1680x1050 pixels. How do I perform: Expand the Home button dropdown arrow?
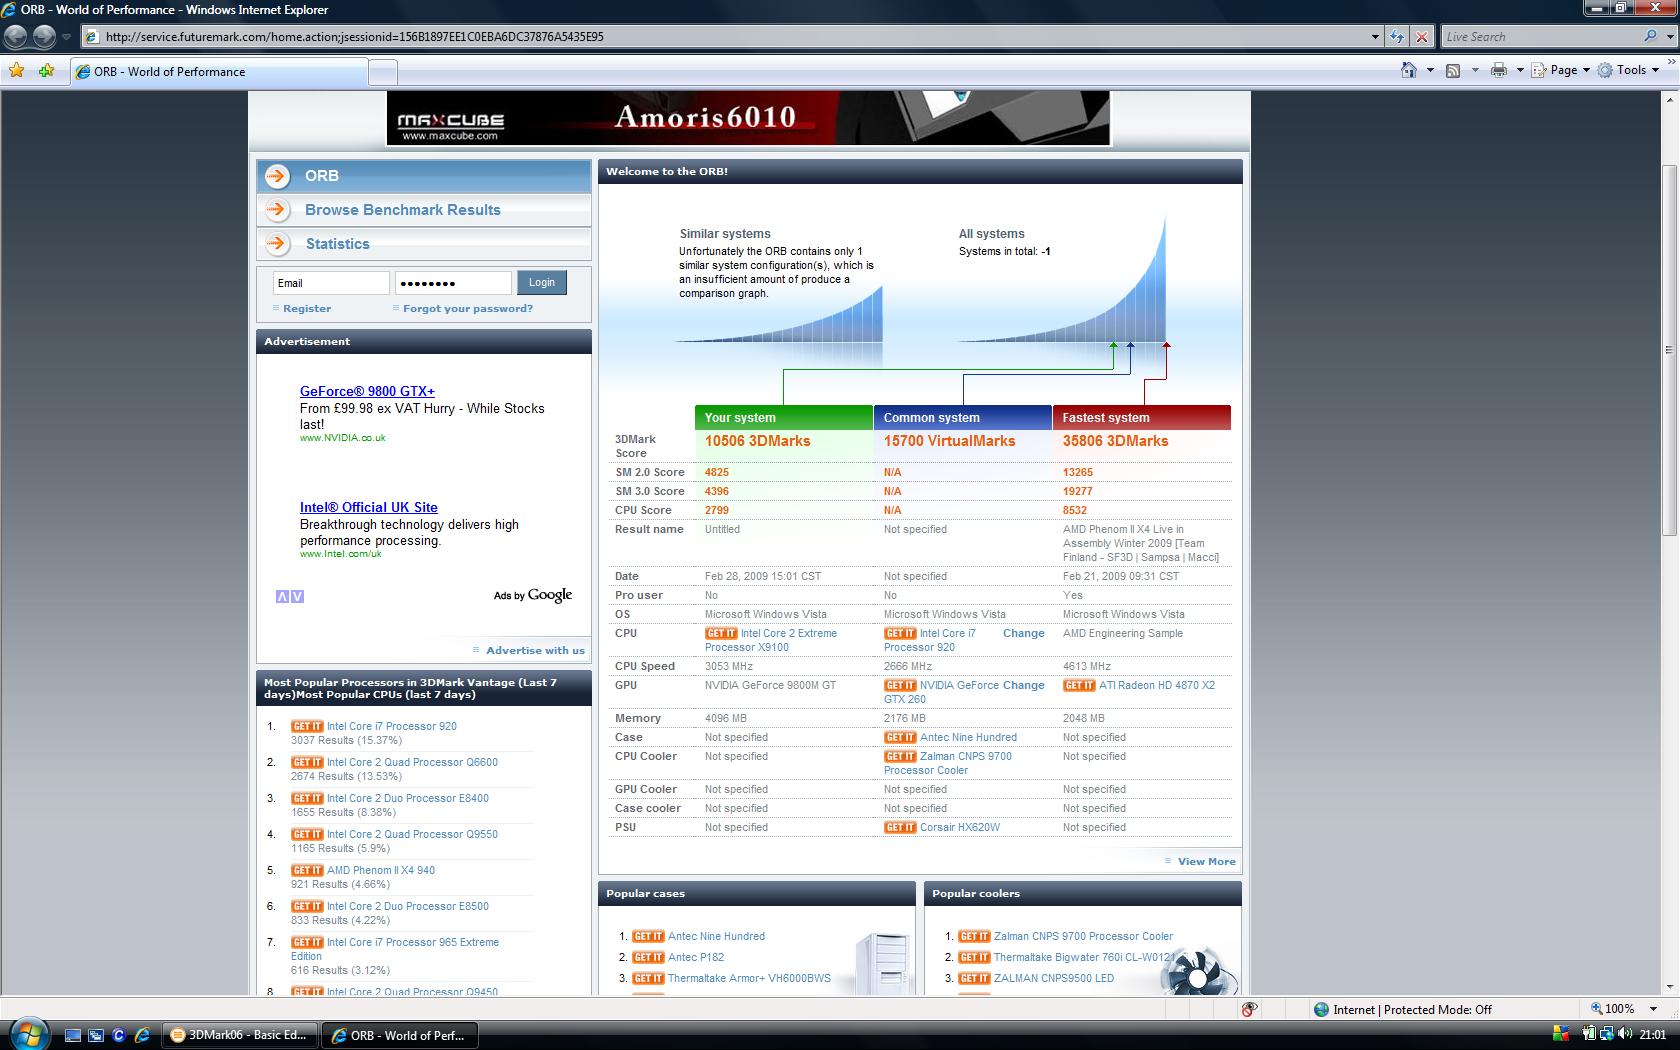point(1430,70)
